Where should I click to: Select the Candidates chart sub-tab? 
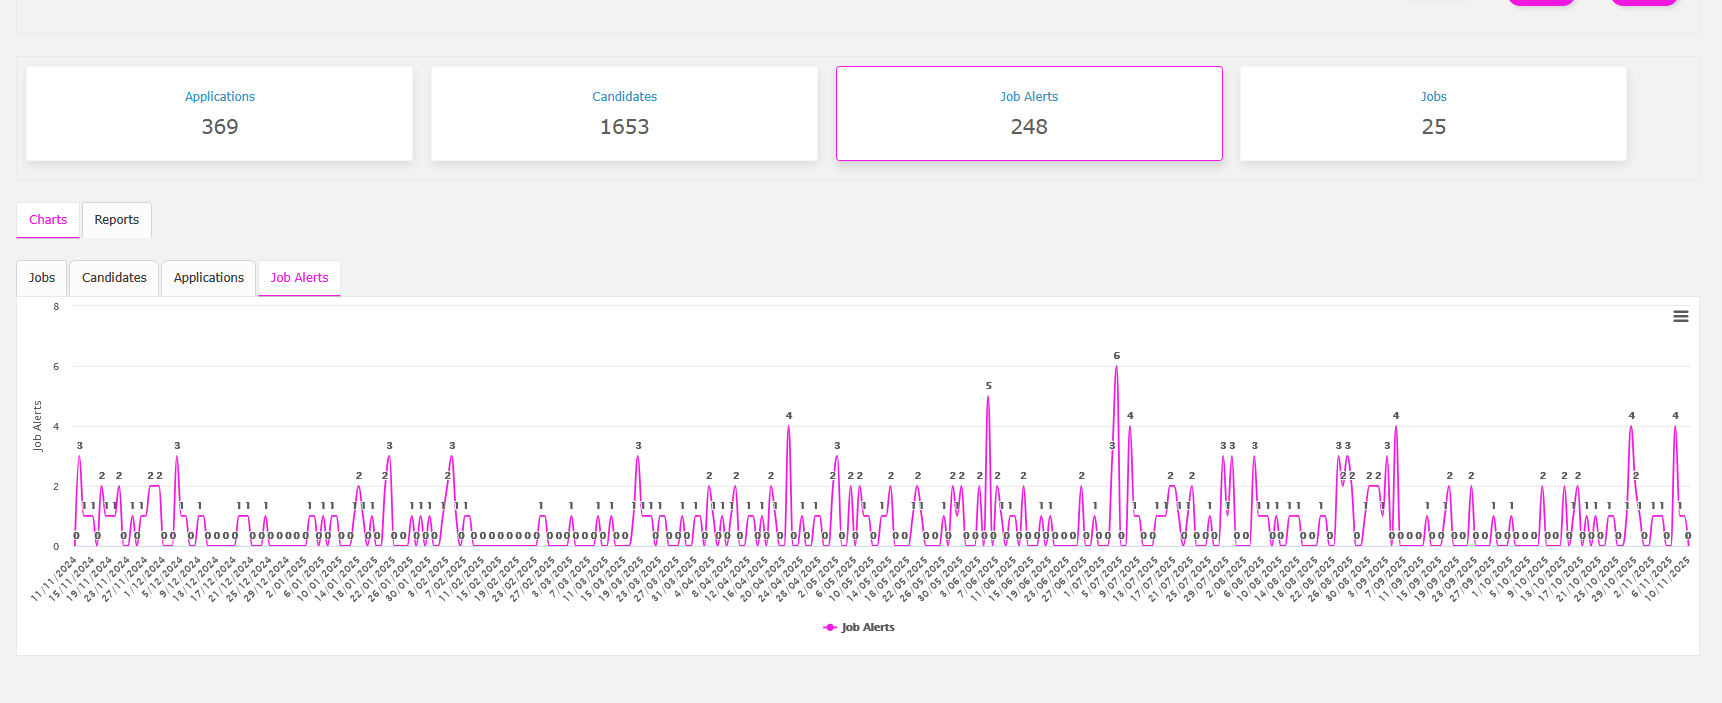114,278
